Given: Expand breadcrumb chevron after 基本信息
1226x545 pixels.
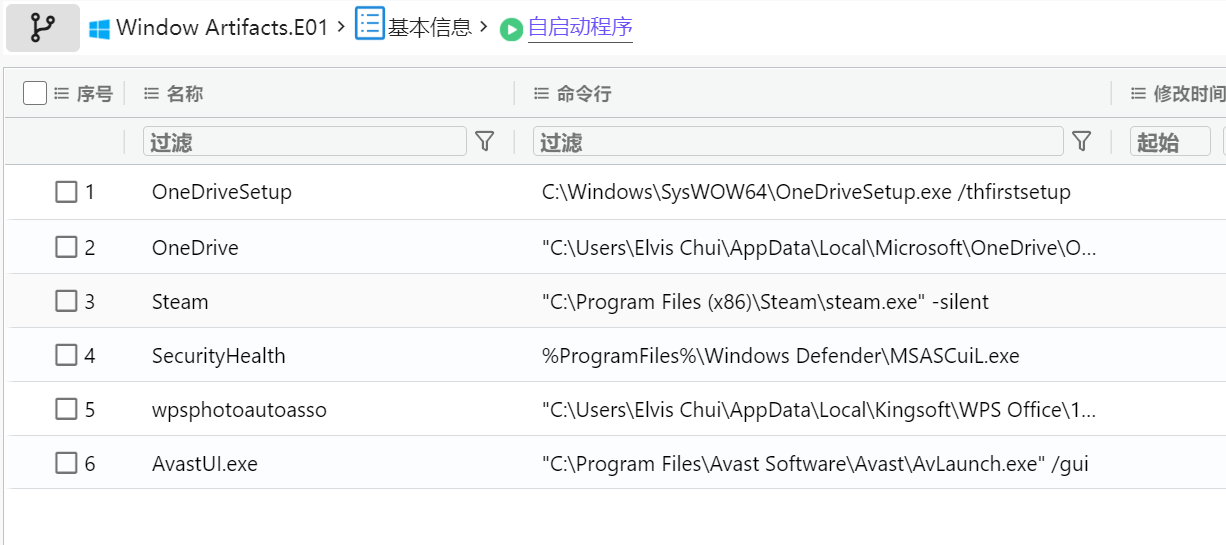Looking at the screenshot, I should click(484, 25).
